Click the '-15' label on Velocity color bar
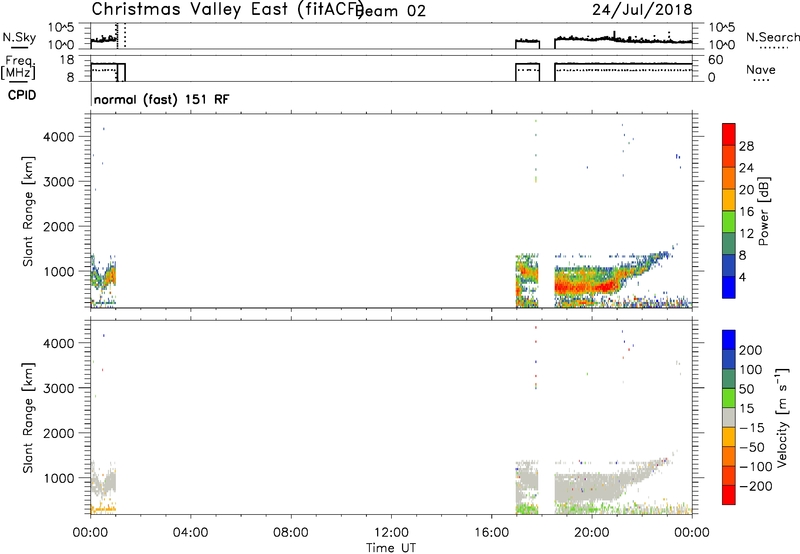Screen dimensions: 800x554 (x=752, y=428)
